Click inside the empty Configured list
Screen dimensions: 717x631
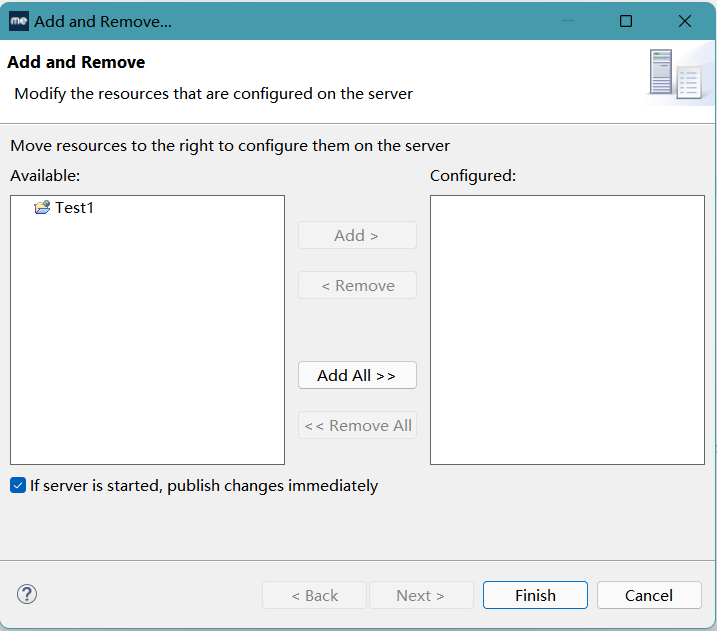pyautogui.click(x=567, y=330)
